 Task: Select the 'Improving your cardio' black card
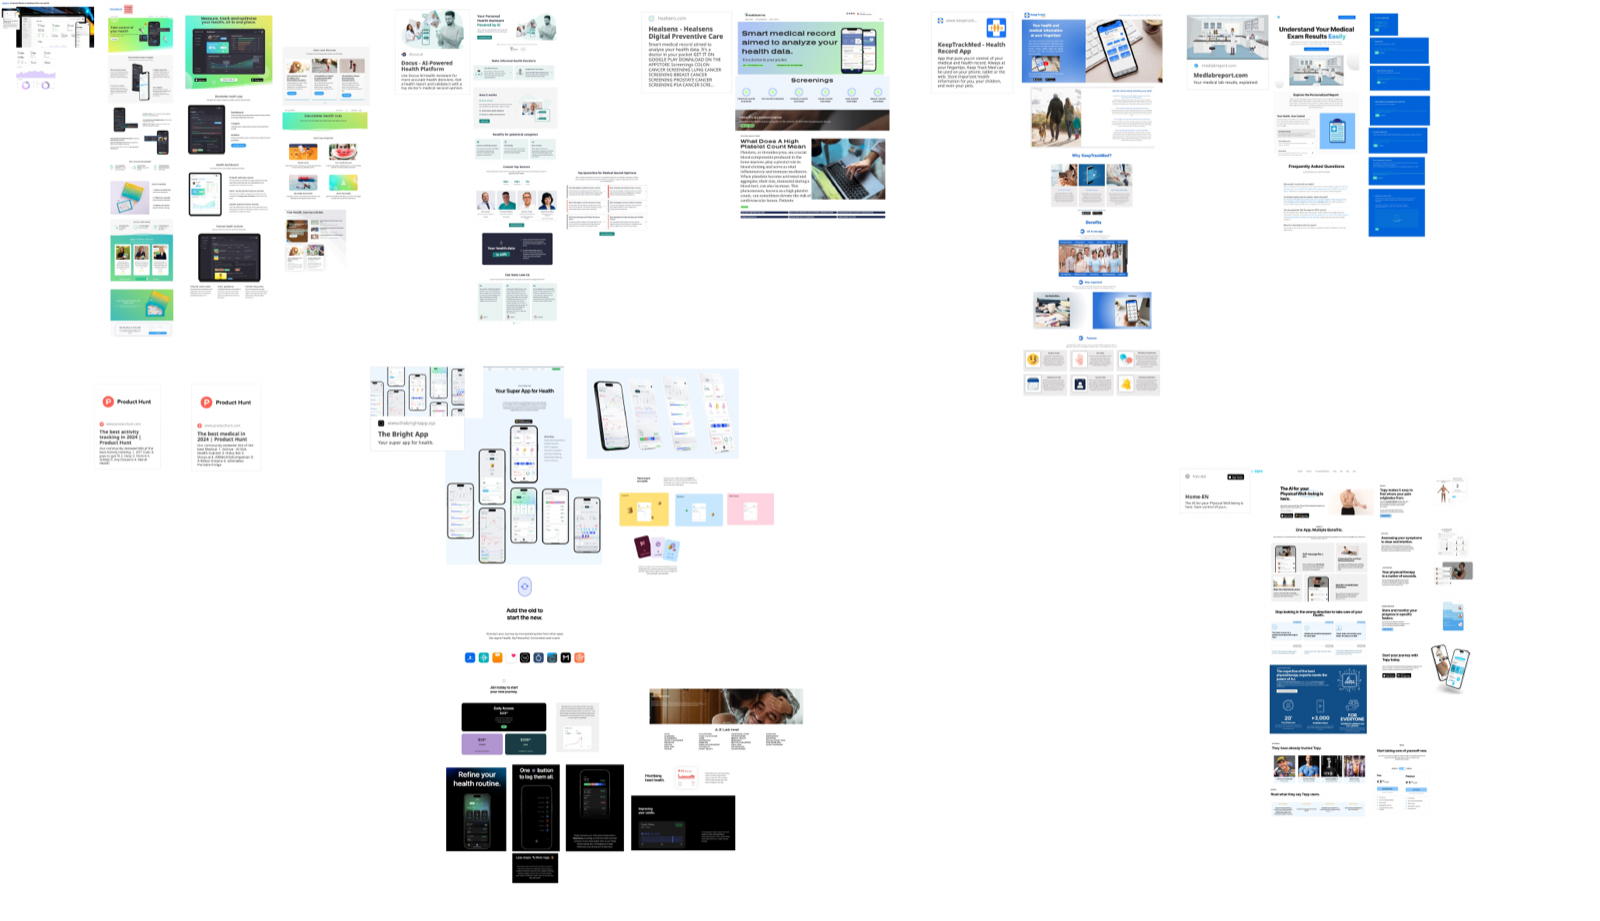pos(683,823)
